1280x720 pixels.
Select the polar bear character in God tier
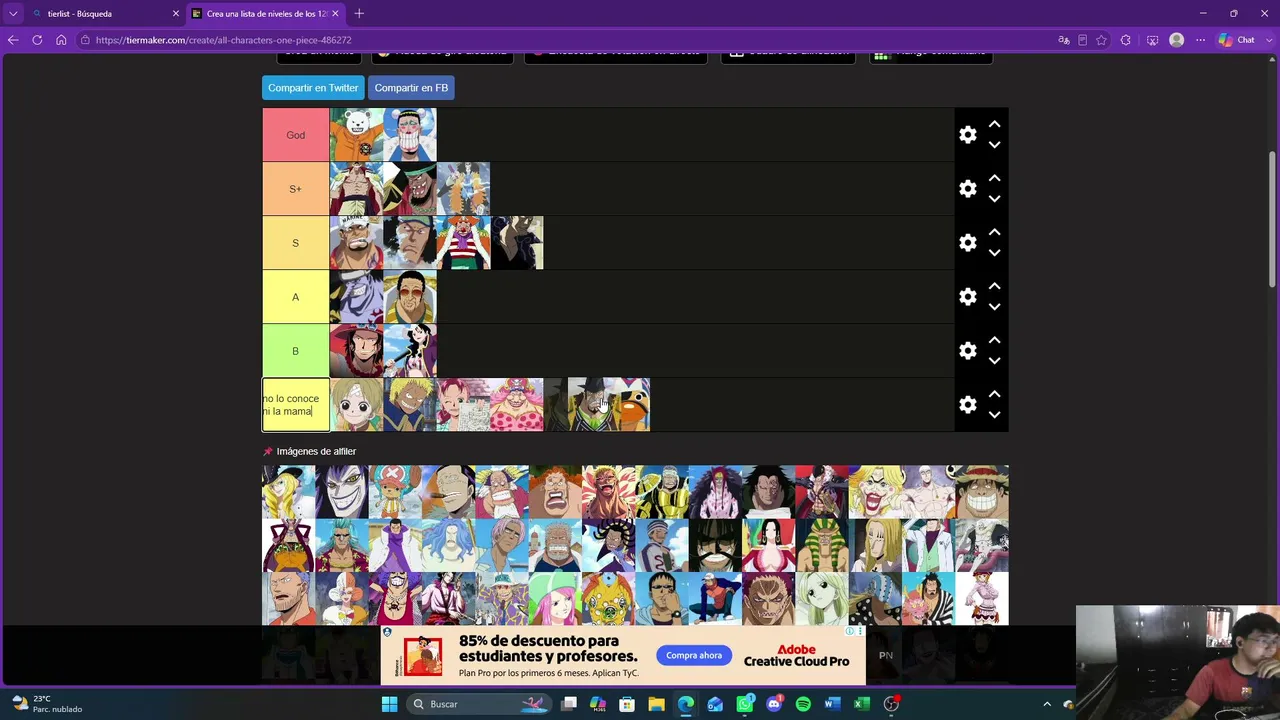(357, 135)
